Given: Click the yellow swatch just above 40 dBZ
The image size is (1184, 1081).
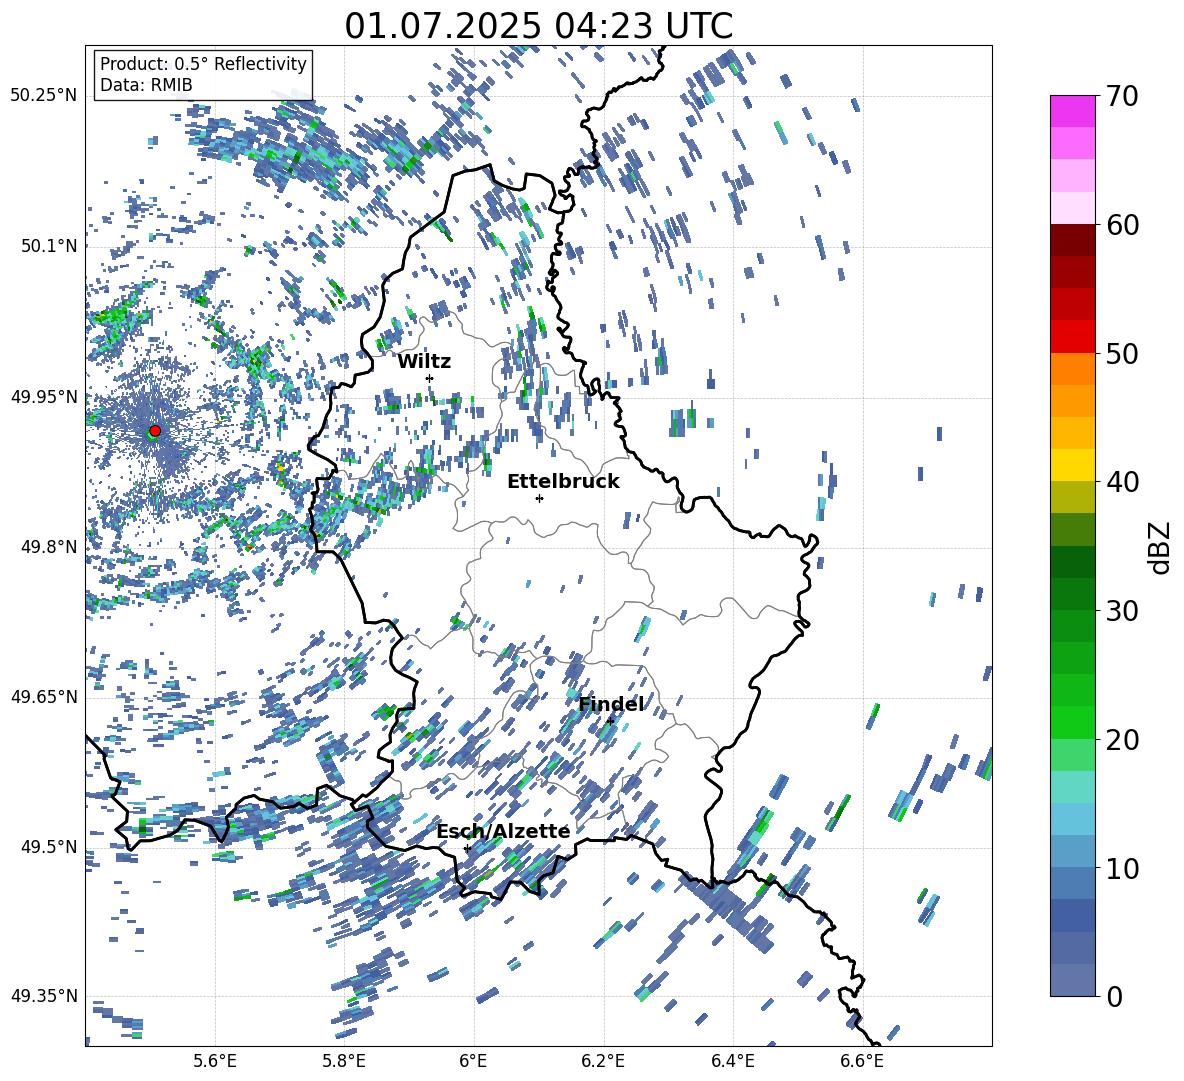Looking at the screenshot, I should tap(1073, 465).
